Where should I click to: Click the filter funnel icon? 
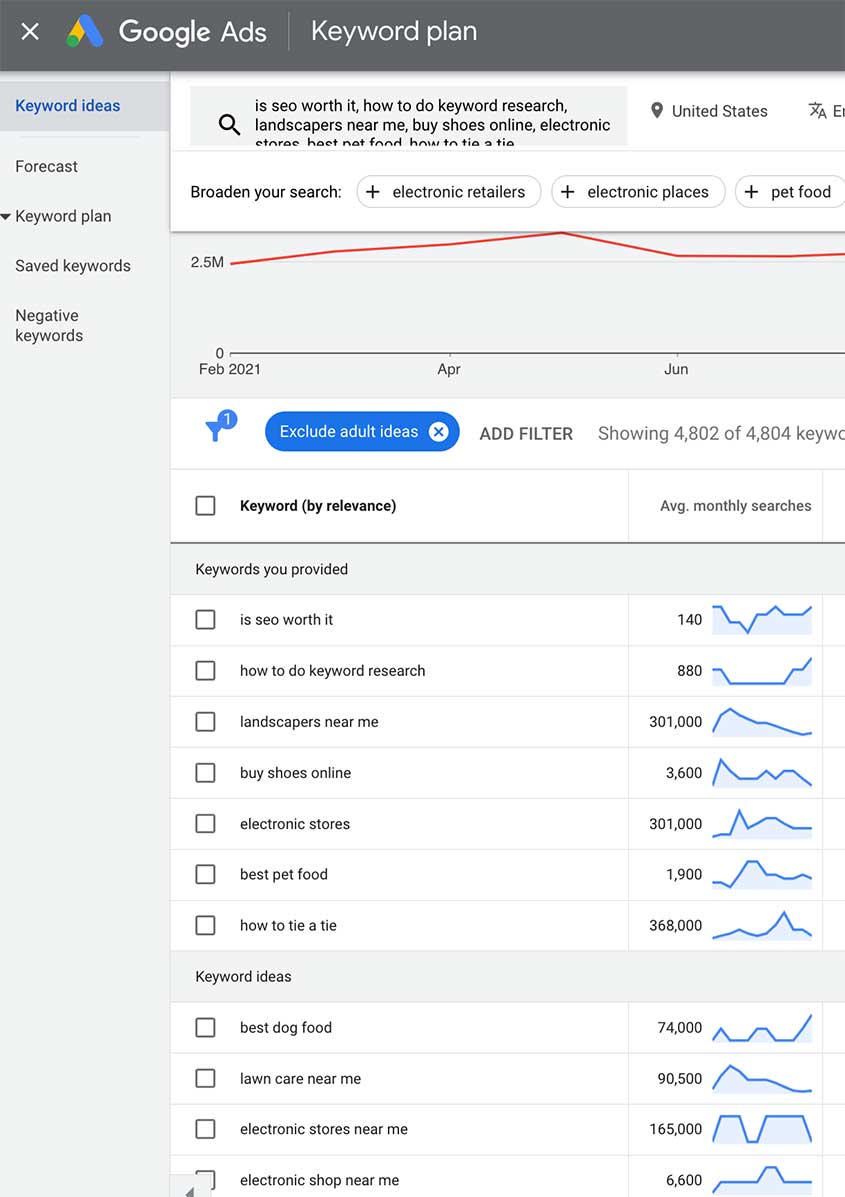(x=220, y=428)
